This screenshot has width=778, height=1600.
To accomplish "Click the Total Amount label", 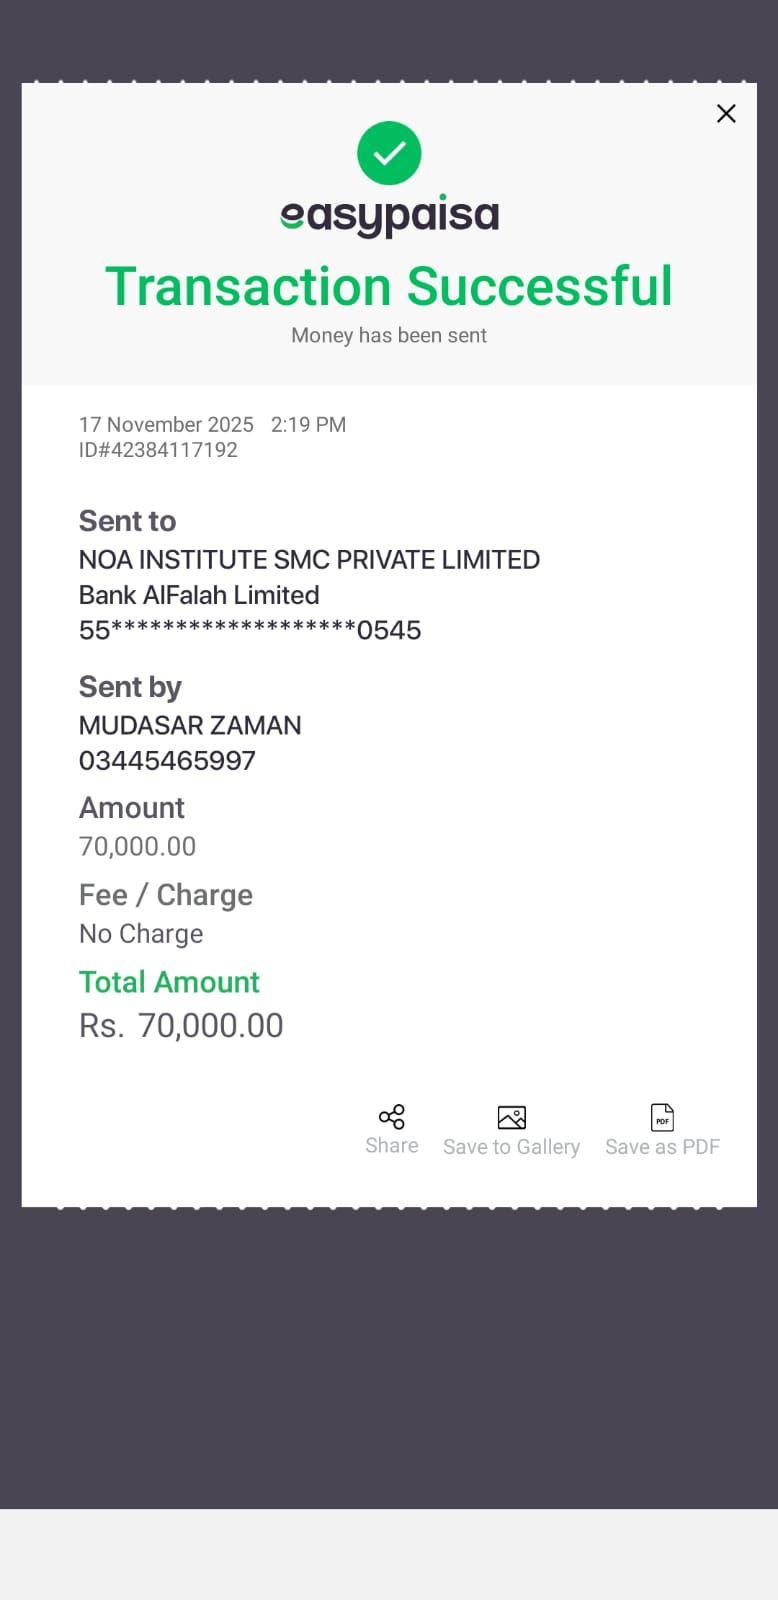I will pos(169,982).
